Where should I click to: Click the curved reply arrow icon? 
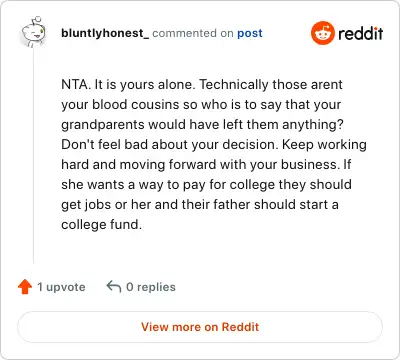tap(114, 287)
